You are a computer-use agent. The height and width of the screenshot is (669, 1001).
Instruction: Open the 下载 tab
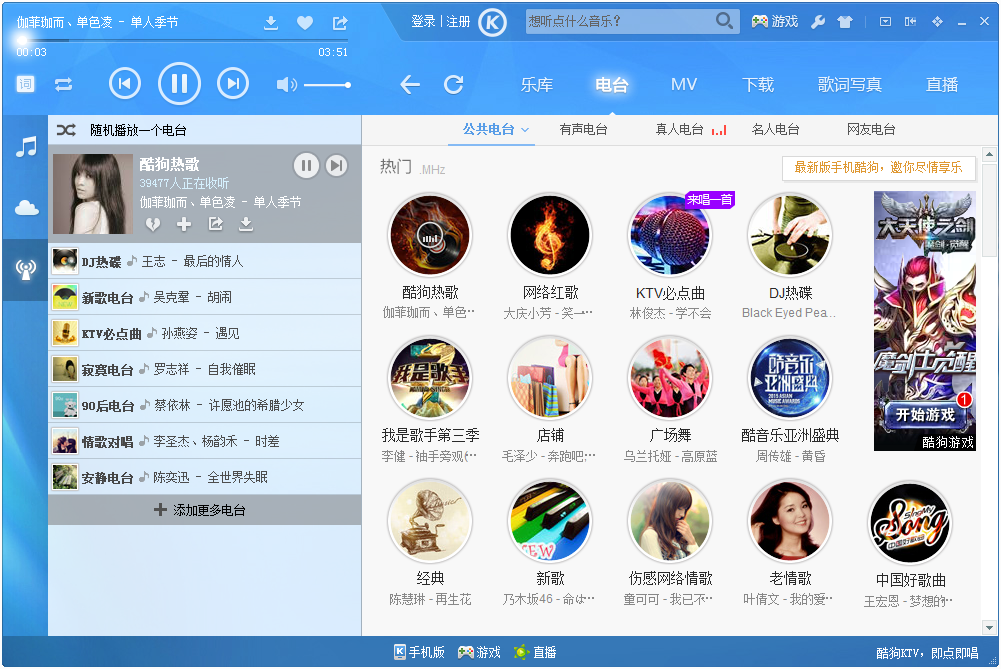(x=758, y=85)
